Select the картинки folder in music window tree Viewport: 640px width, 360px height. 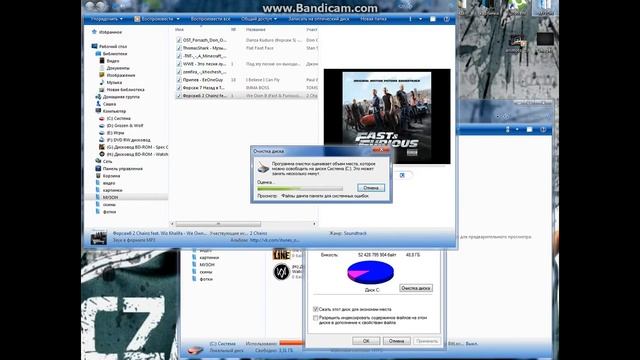tap(112, 190)
